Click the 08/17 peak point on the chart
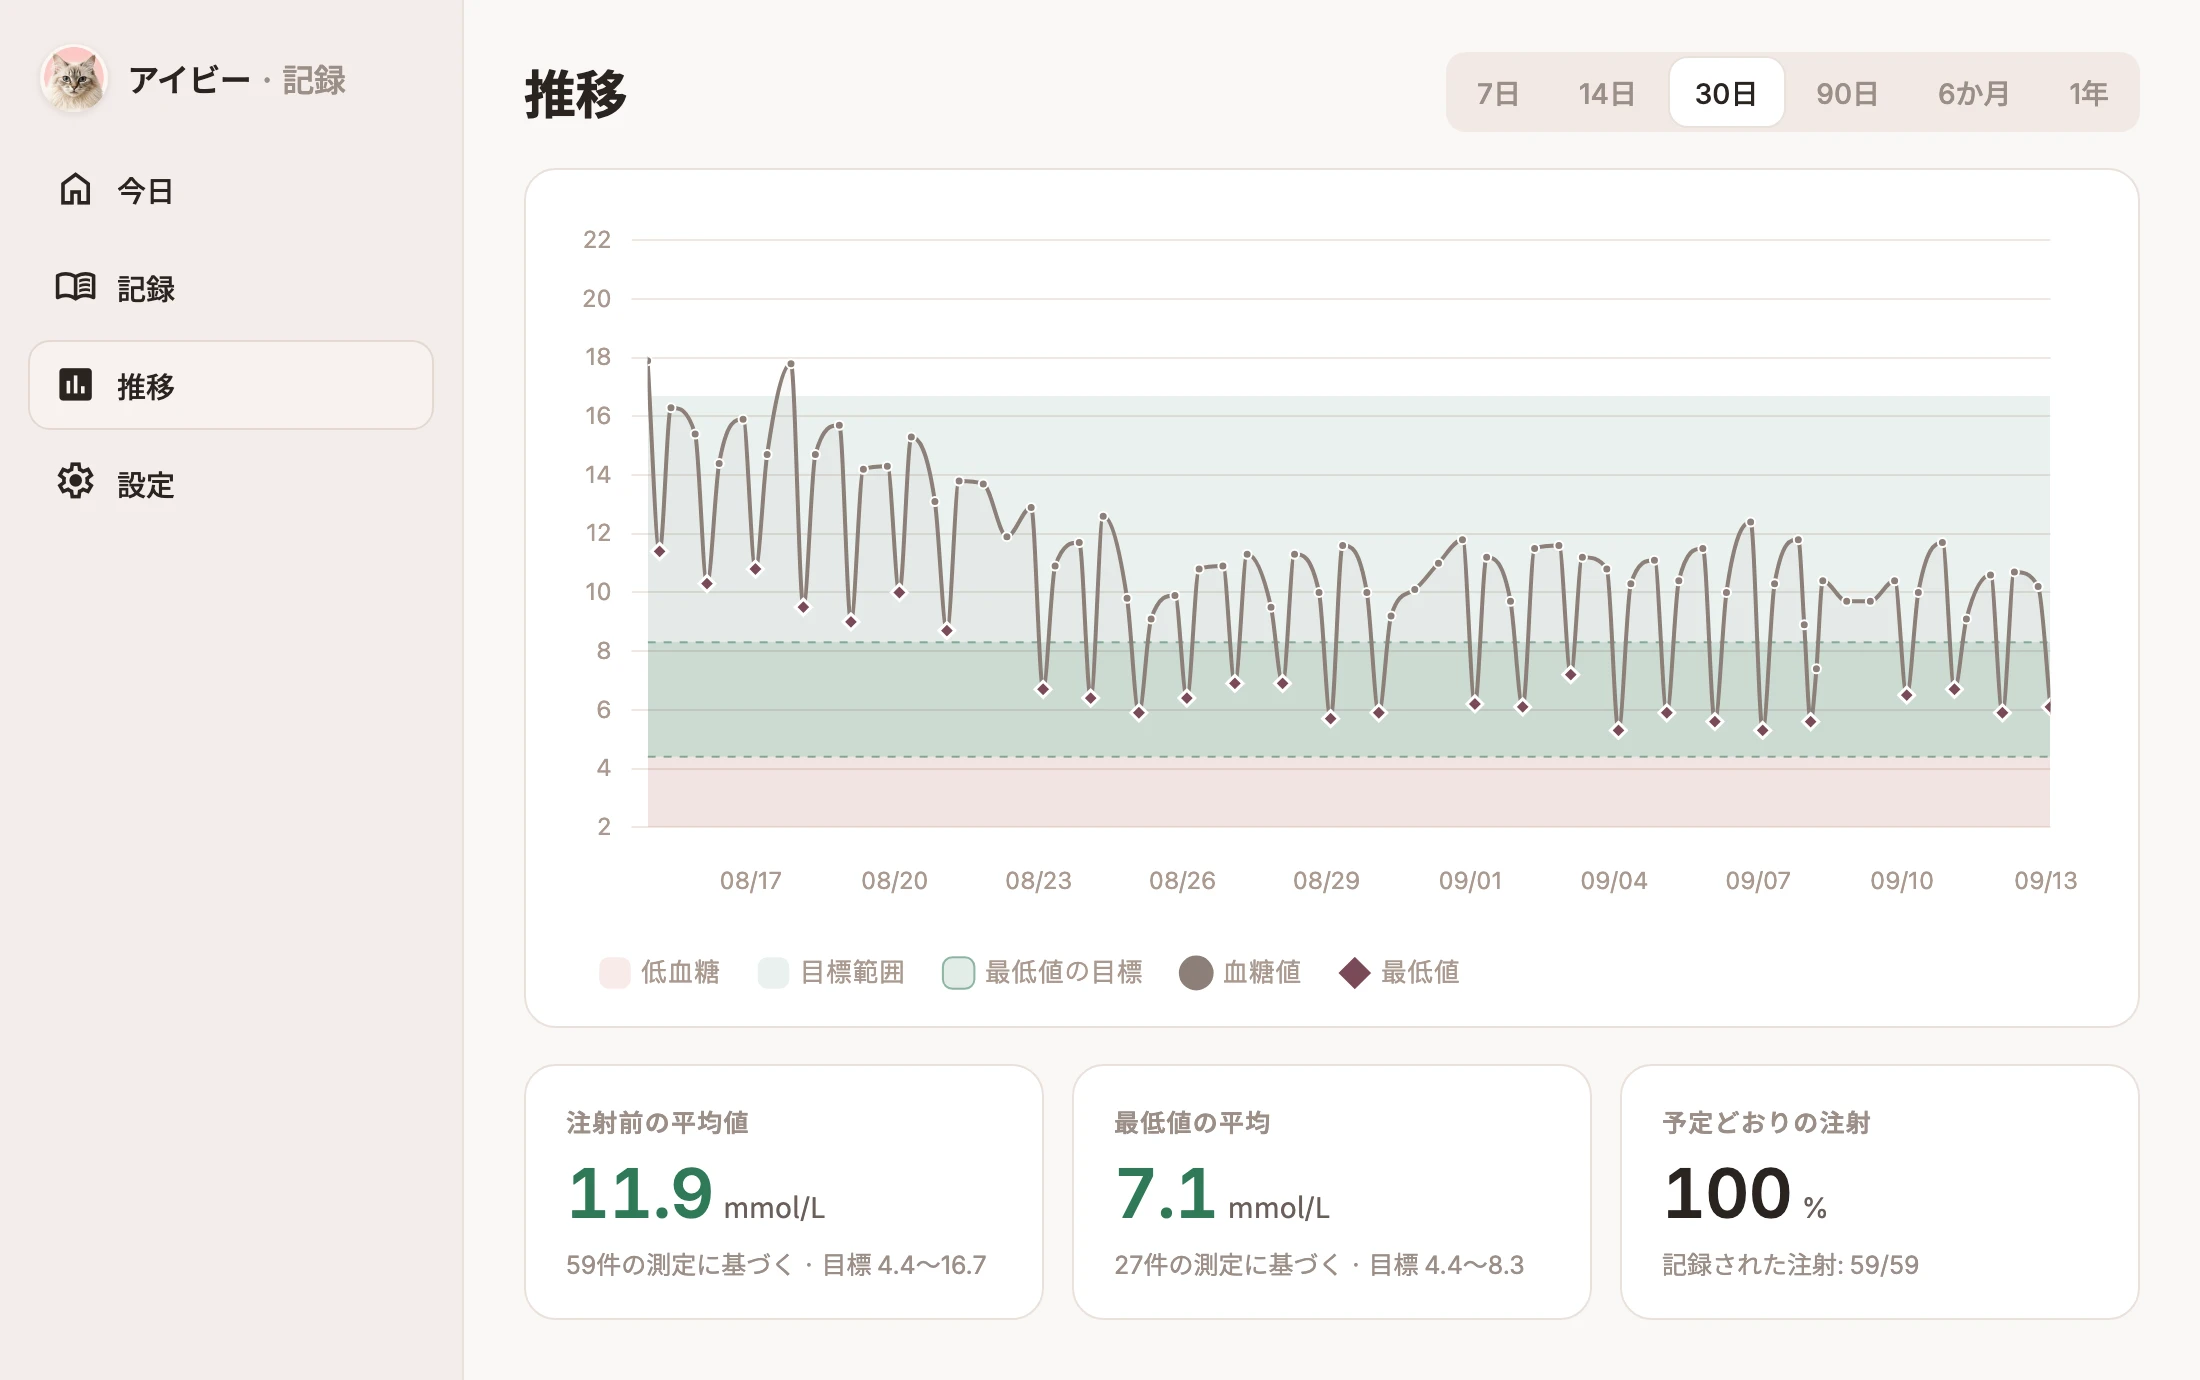 click(791, 364)
